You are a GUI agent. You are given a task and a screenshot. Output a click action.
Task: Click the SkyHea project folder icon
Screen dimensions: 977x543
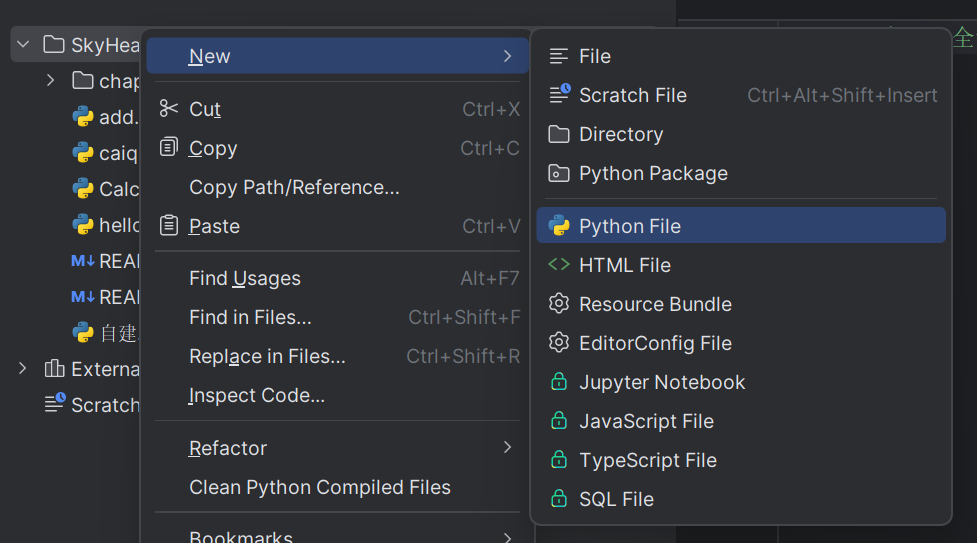pyautogui.click(x=54, y=44)
